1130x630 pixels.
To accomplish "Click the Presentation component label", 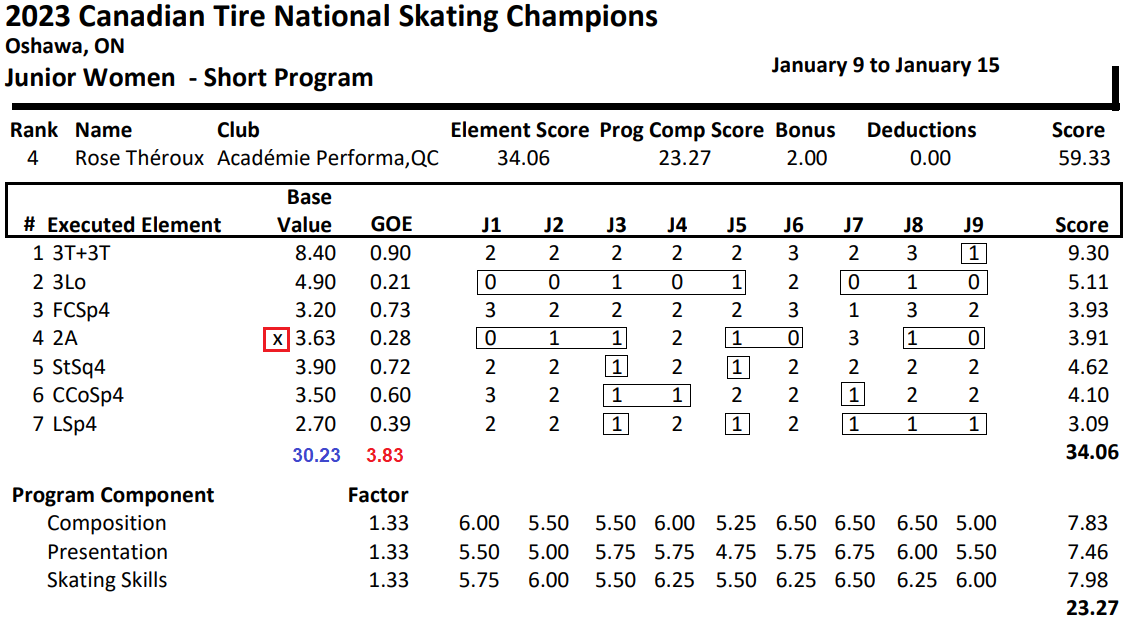I will point(107,552).
